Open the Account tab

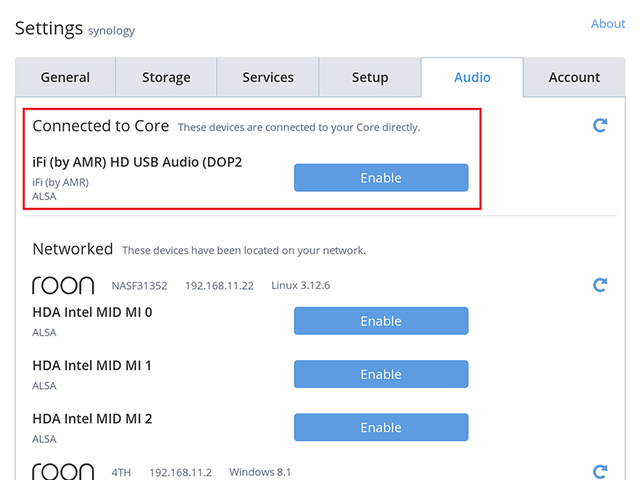coord(574,78)
